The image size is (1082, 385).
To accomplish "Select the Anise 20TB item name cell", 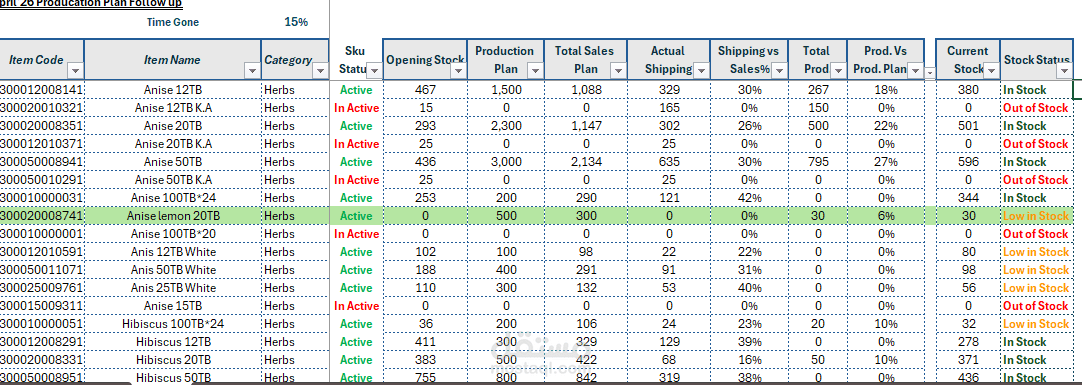I will (173, 126).
